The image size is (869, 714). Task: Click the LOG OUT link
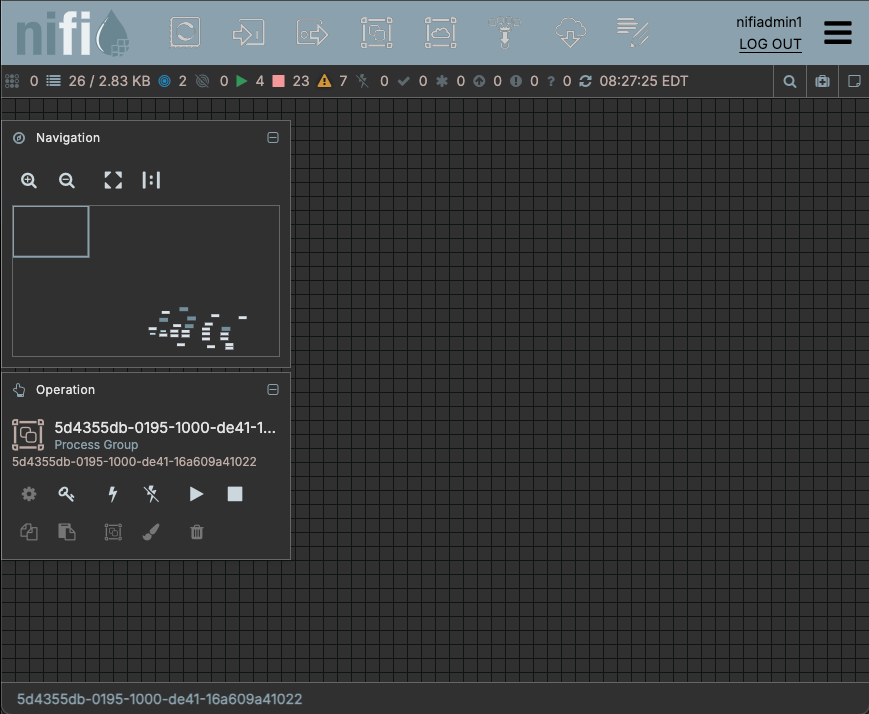click(x=770, y=44)
